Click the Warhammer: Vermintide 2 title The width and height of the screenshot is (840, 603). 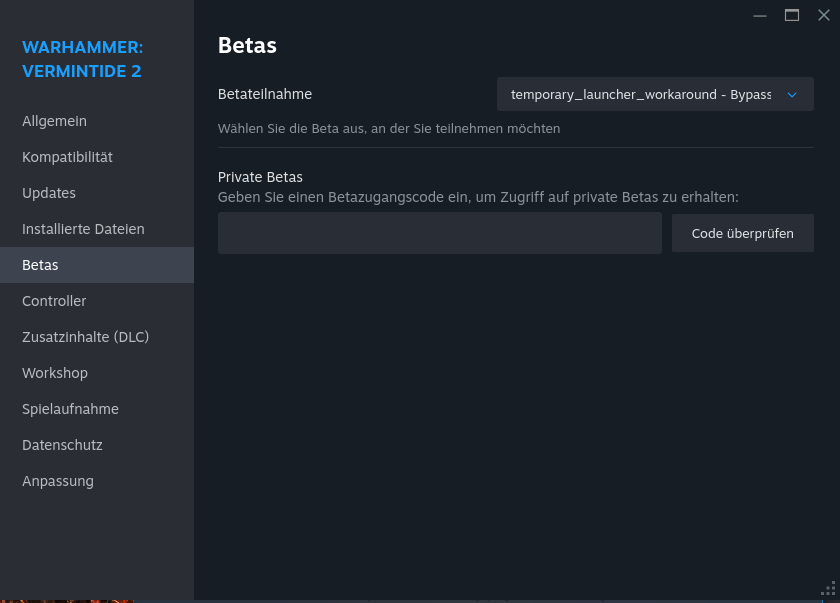coord(82,59)
